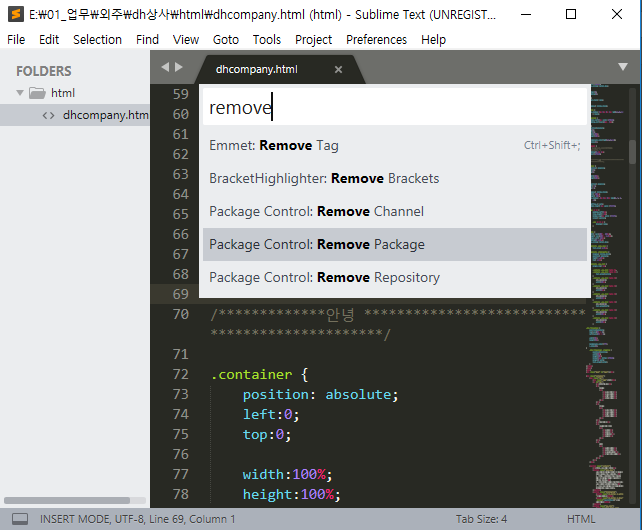Open the Selection menu
The width and height of the screenshot is (642, 530).
click(x=97, y=39)
